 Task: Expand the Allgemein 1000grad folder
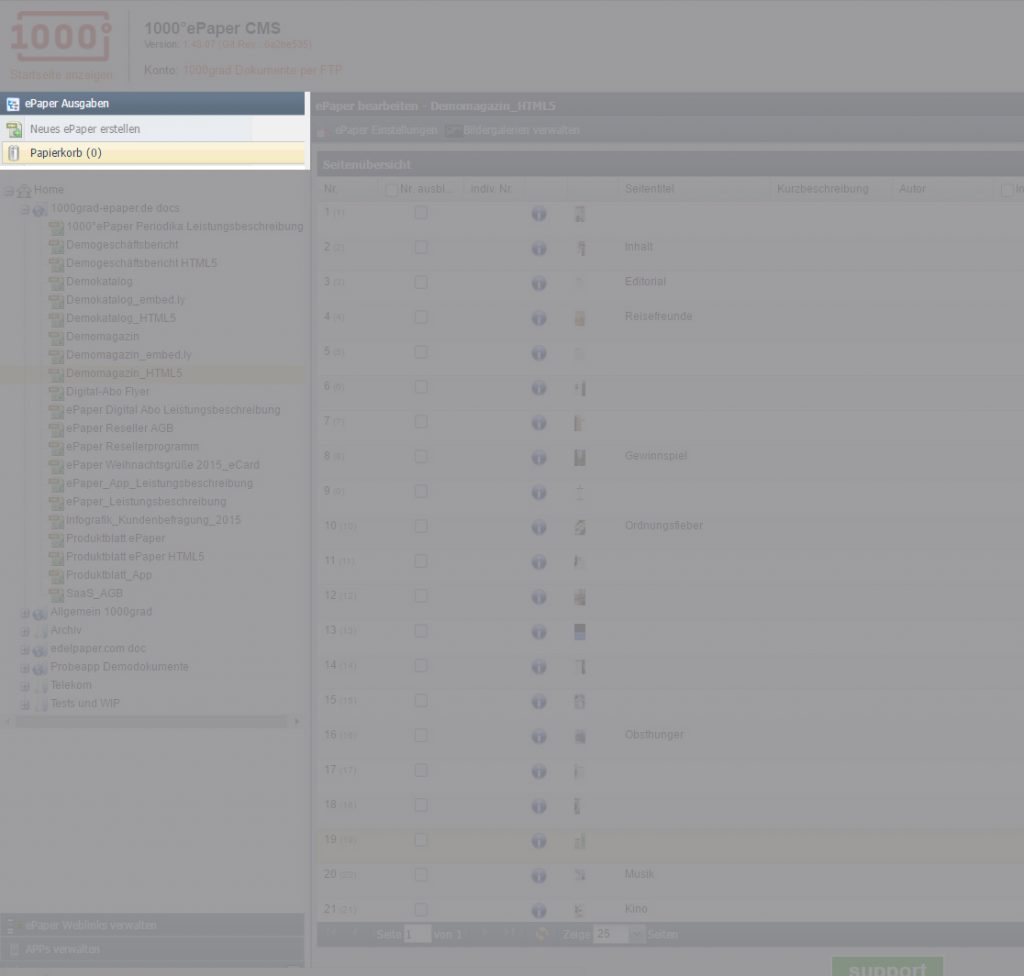click(x=25, y=613)
